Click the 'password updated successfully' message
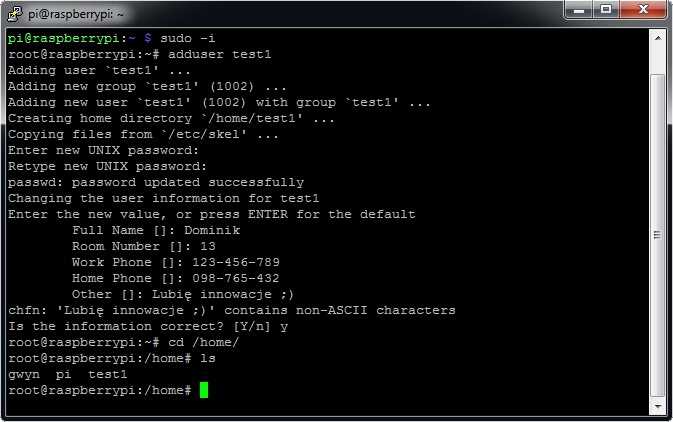 [188, 182]
